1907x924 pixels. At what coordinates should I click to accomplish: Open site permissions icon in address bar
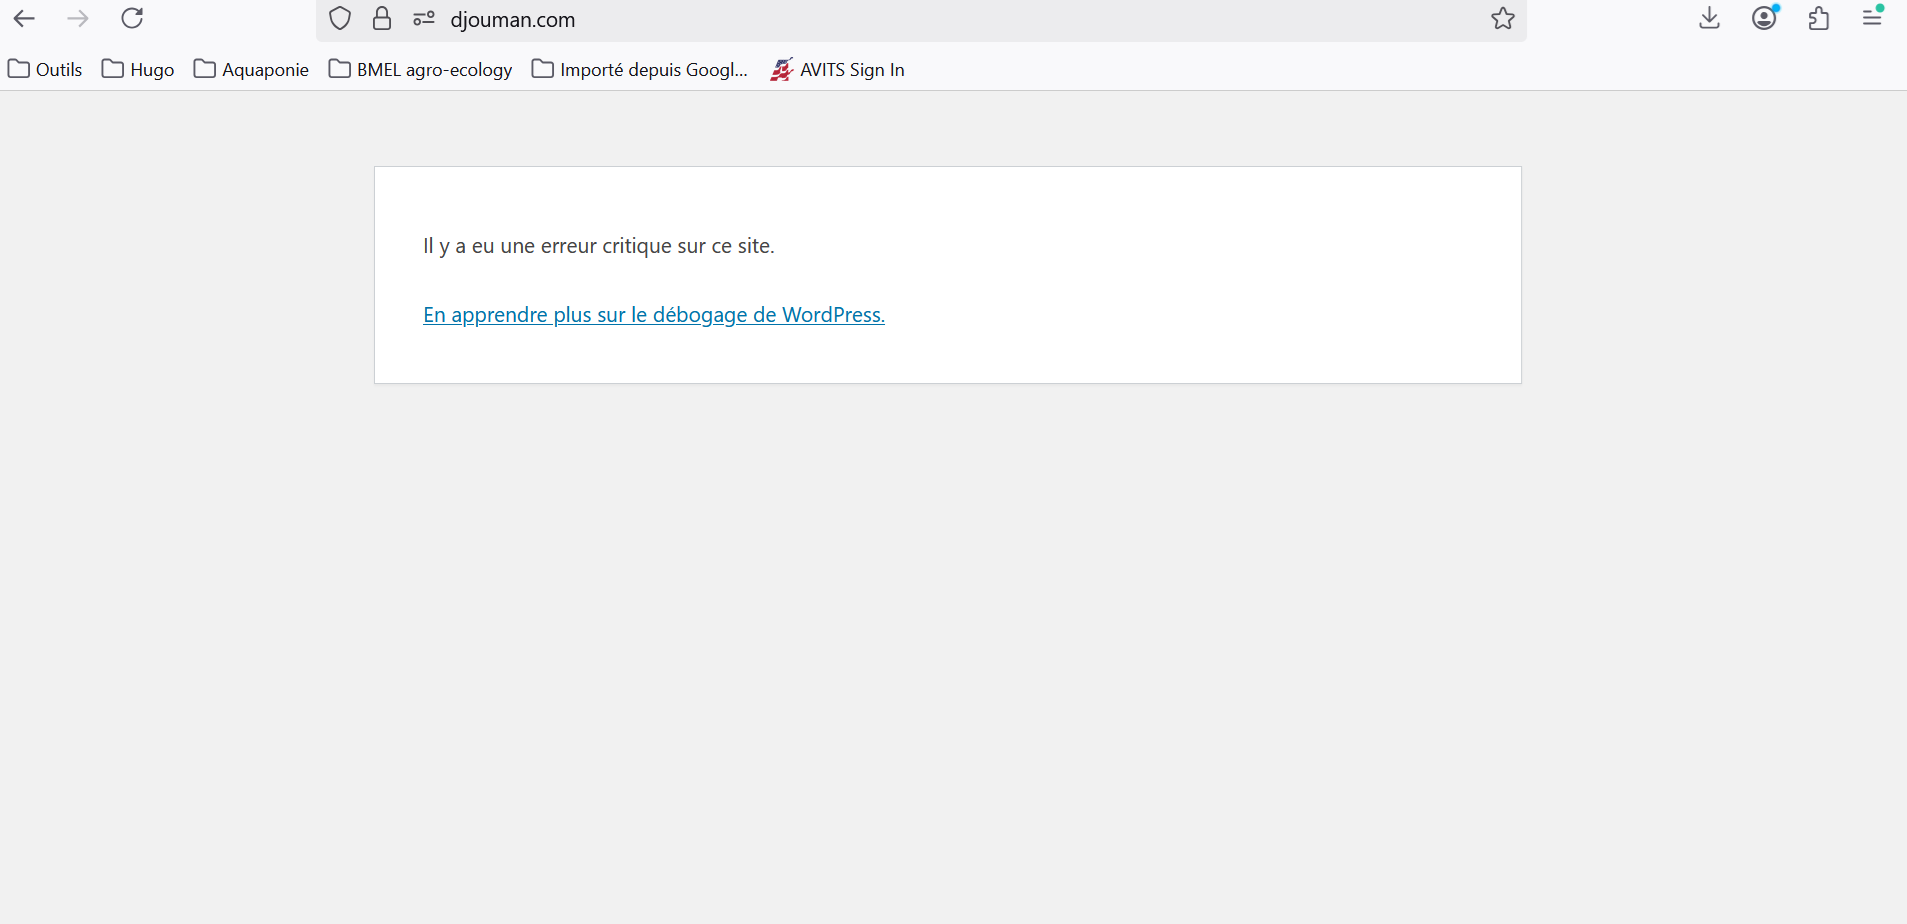coord(424,19)
